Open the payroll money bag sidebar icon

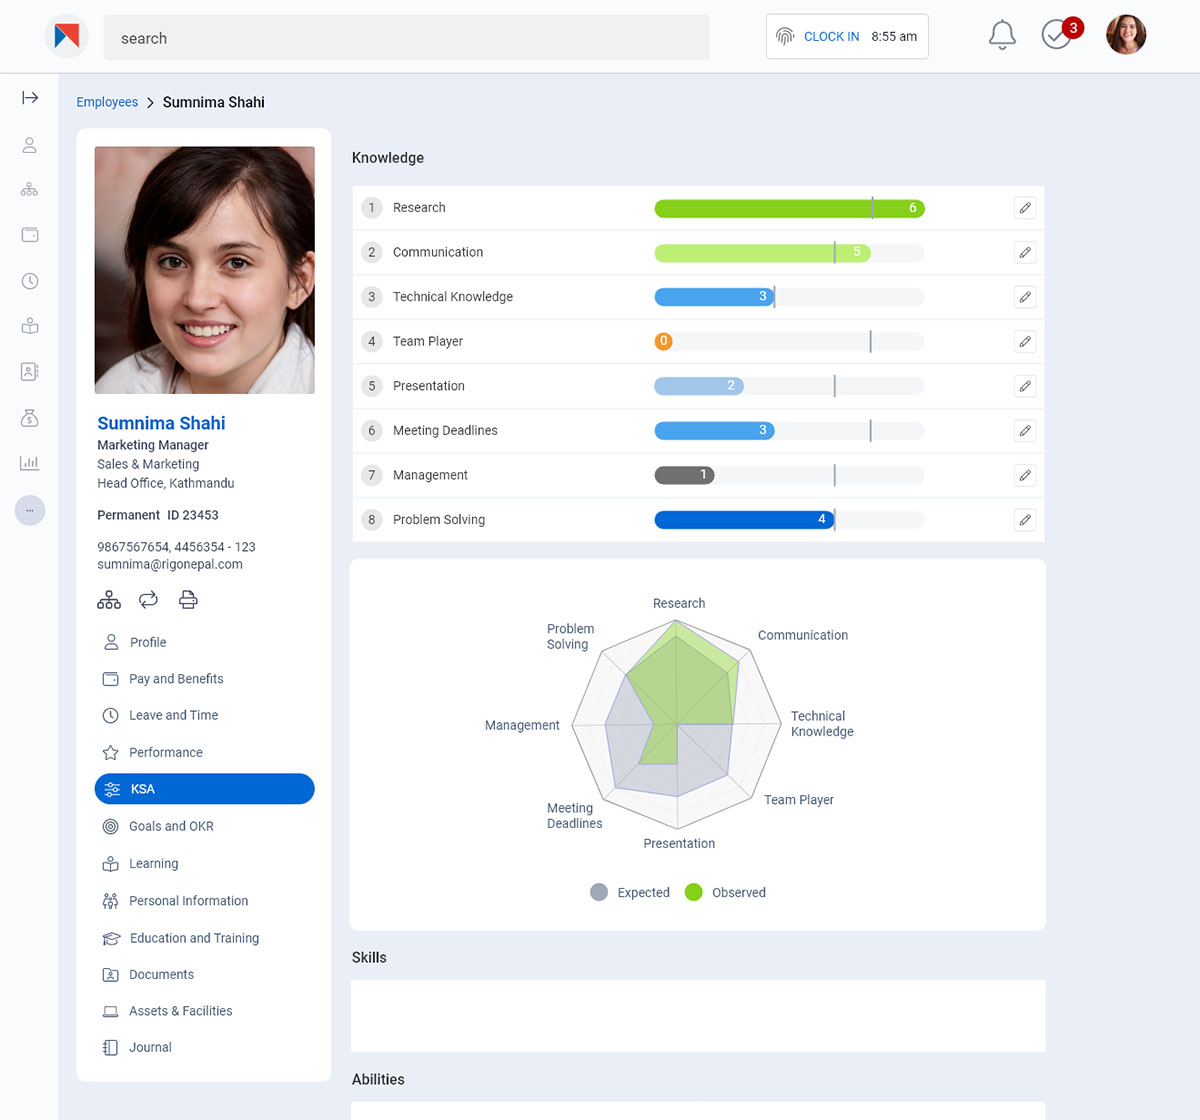[x=30, y=417]
